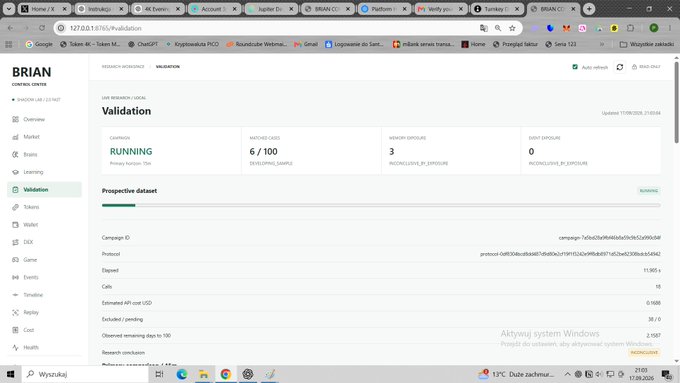The width and height of the screenshot is (680, 383).
Task: Open the Chrome three-dot menu
Action: point(670,28)
